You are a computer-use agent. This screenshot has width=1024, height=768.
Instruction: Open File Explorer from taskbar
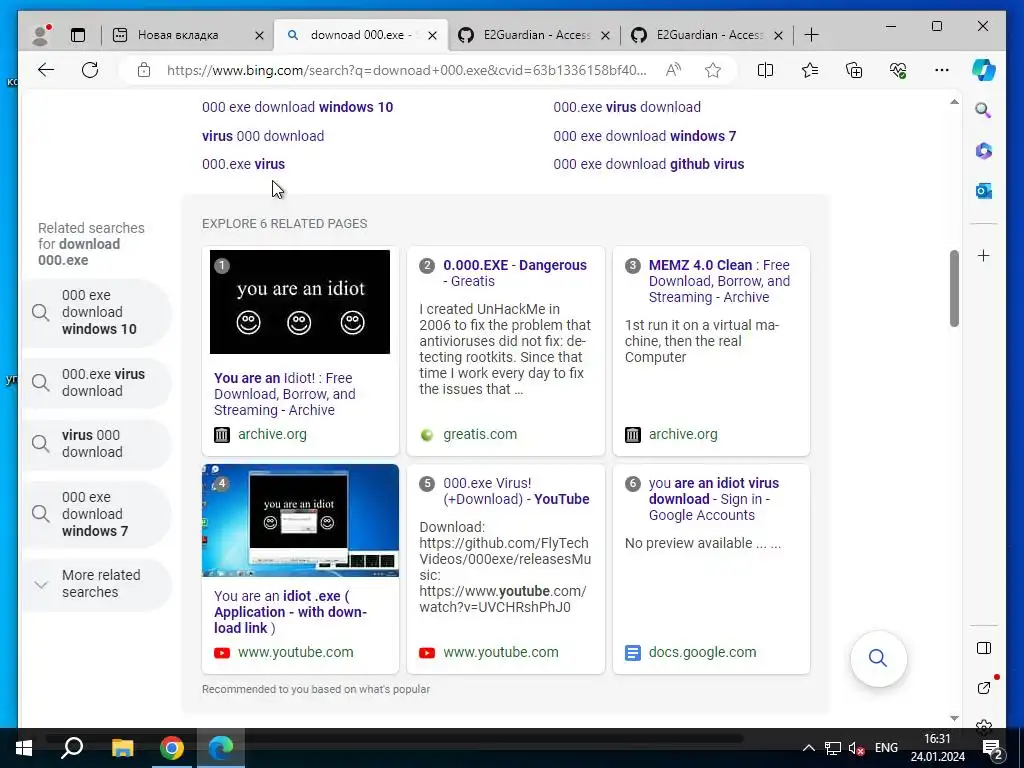click(x=122, y=748)
